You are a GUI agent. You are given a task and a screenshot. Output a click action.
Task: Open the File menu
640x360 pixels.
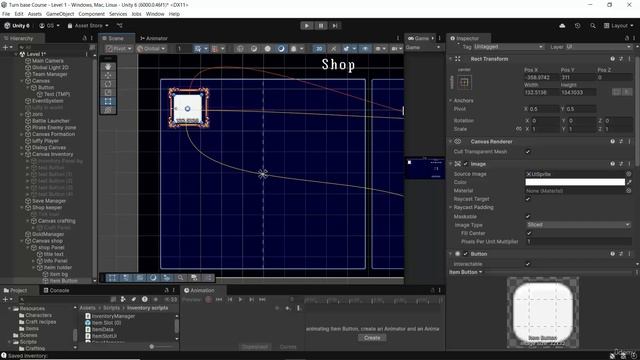[x=6, y=14]
